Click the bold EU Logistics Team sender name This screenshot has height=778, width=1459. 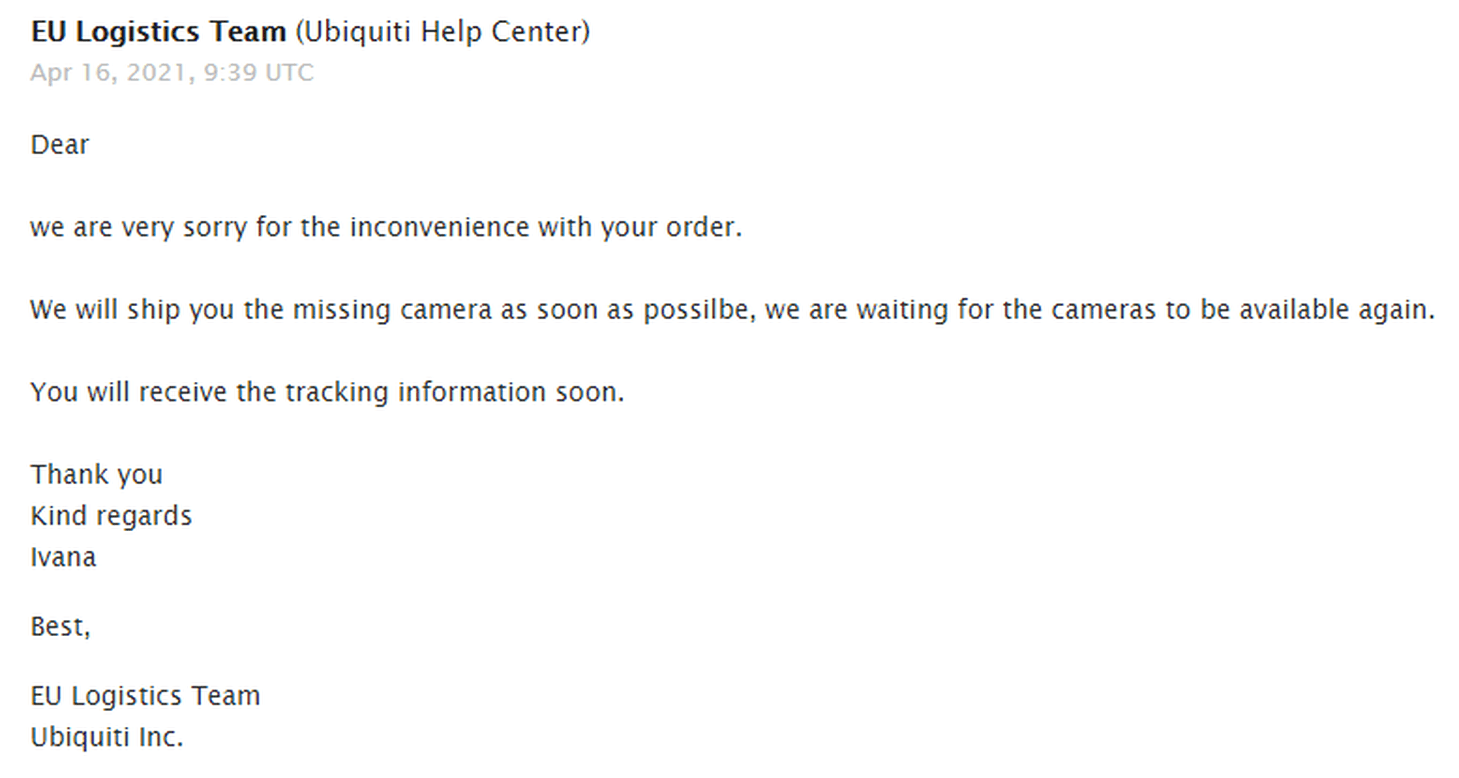(x=158, y=32)
